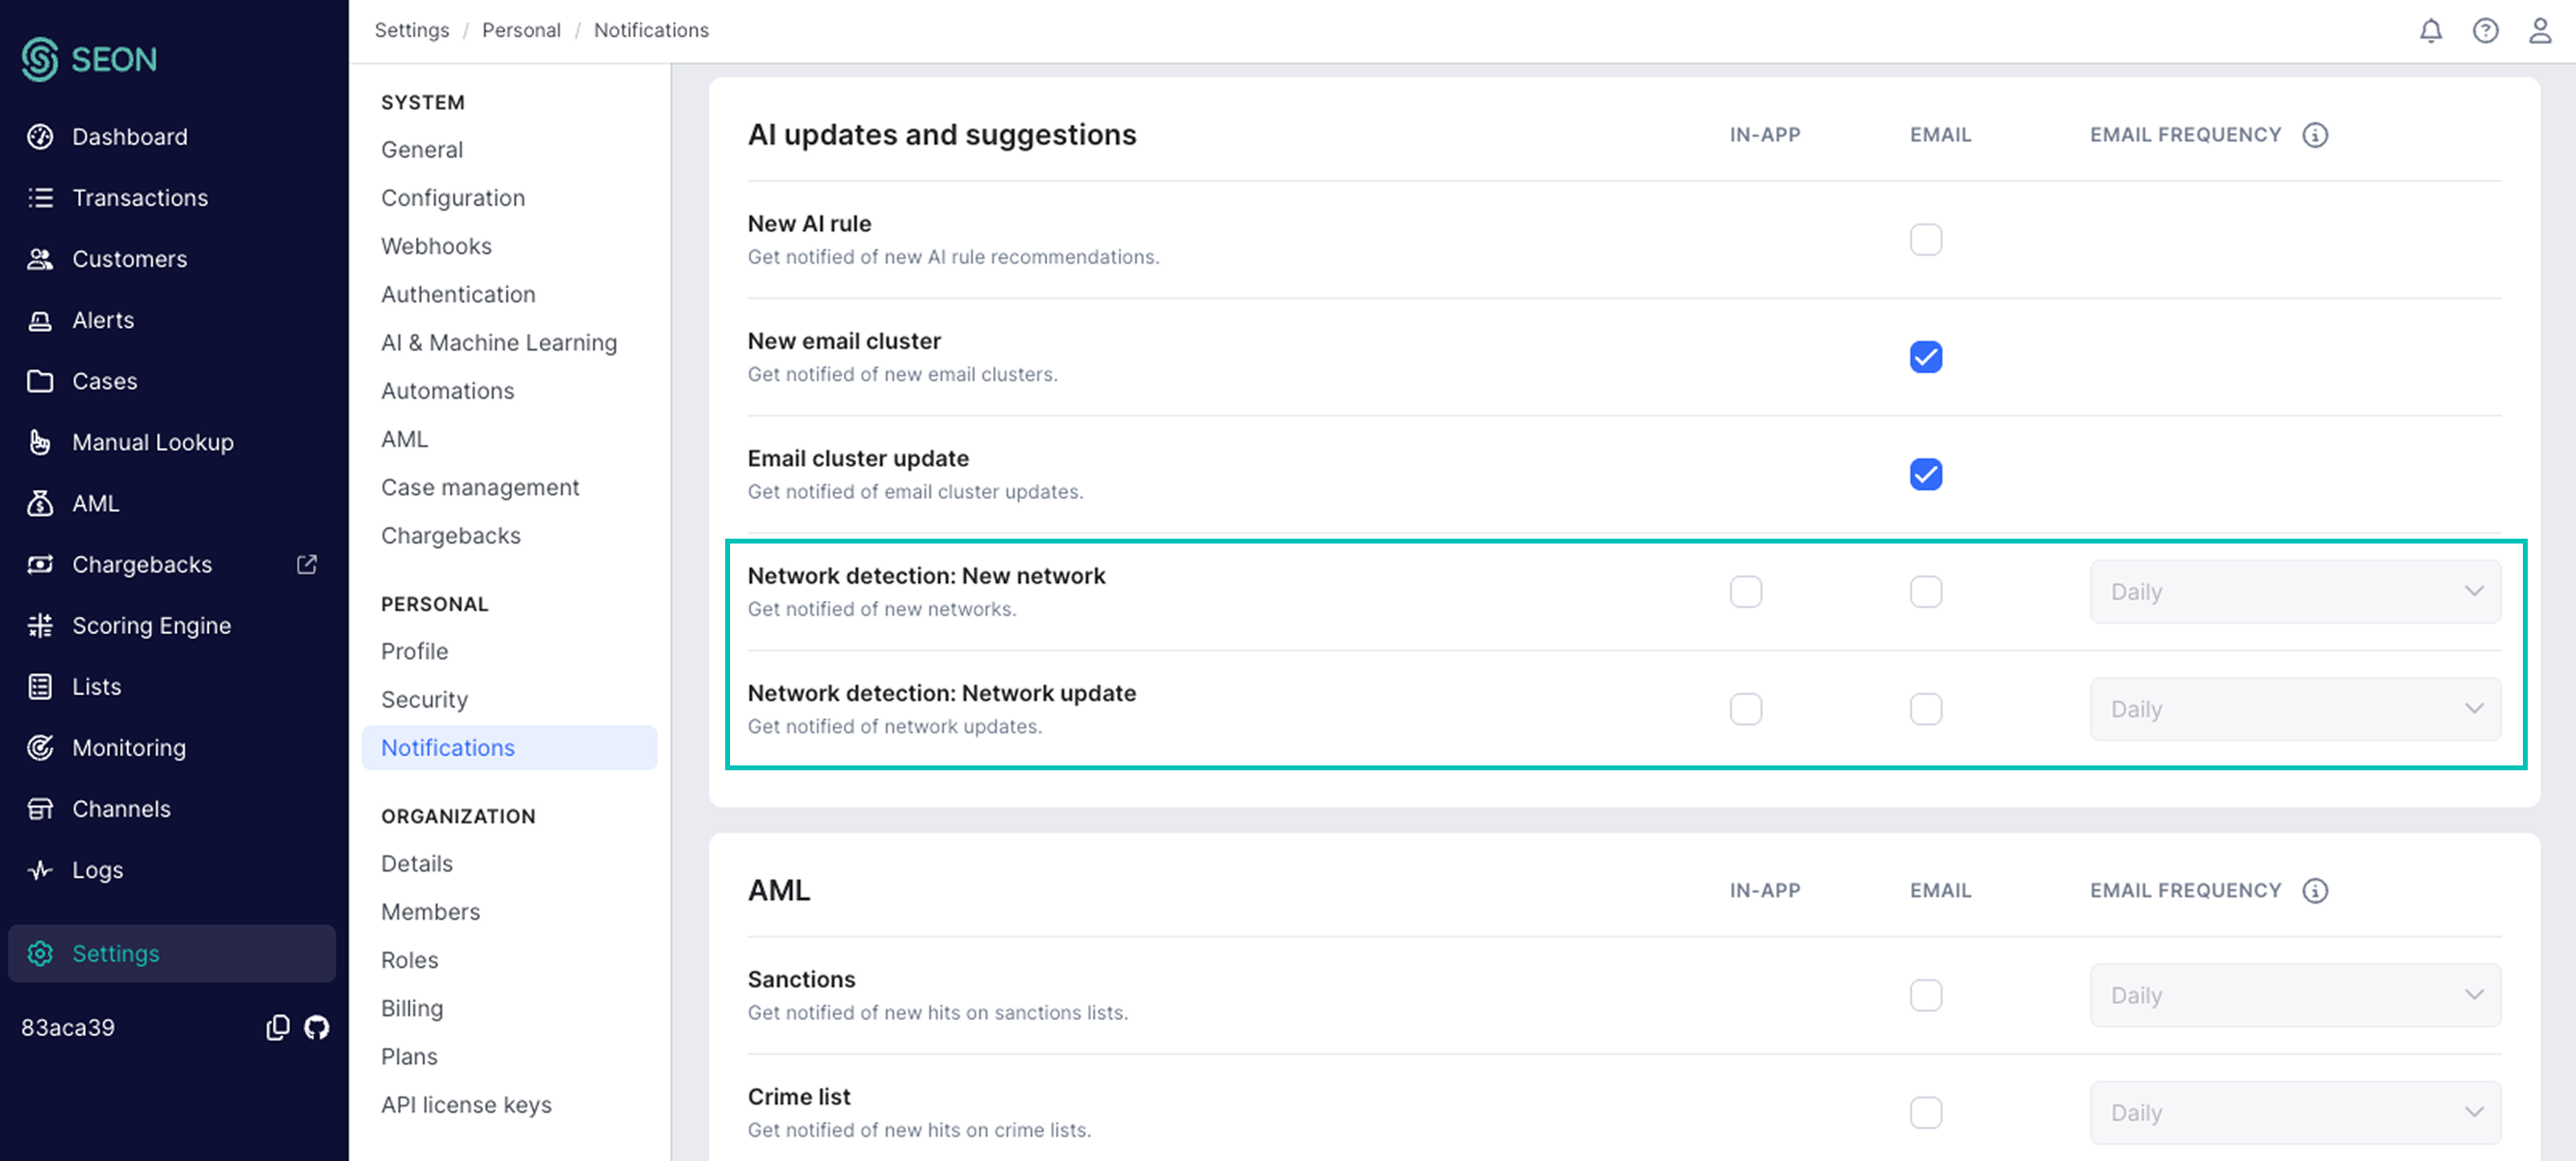This screenshot has width=2576, height=1161.
Task: Open the Transactions sidebar item
Action: [x=140, y=197]
